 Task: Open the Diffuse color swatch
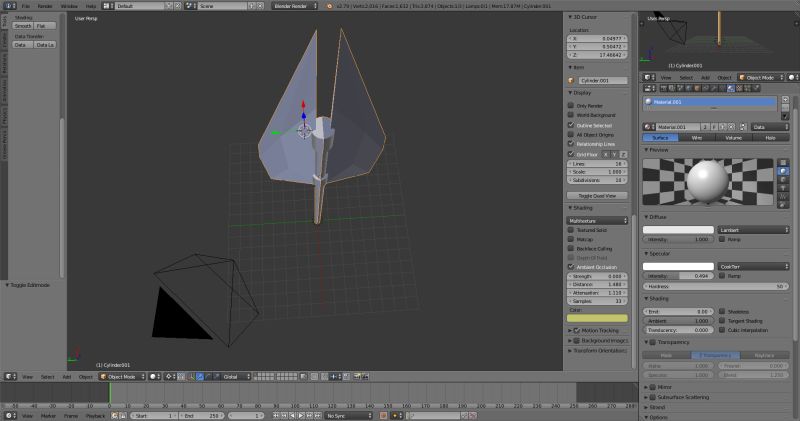pos(678,230)
